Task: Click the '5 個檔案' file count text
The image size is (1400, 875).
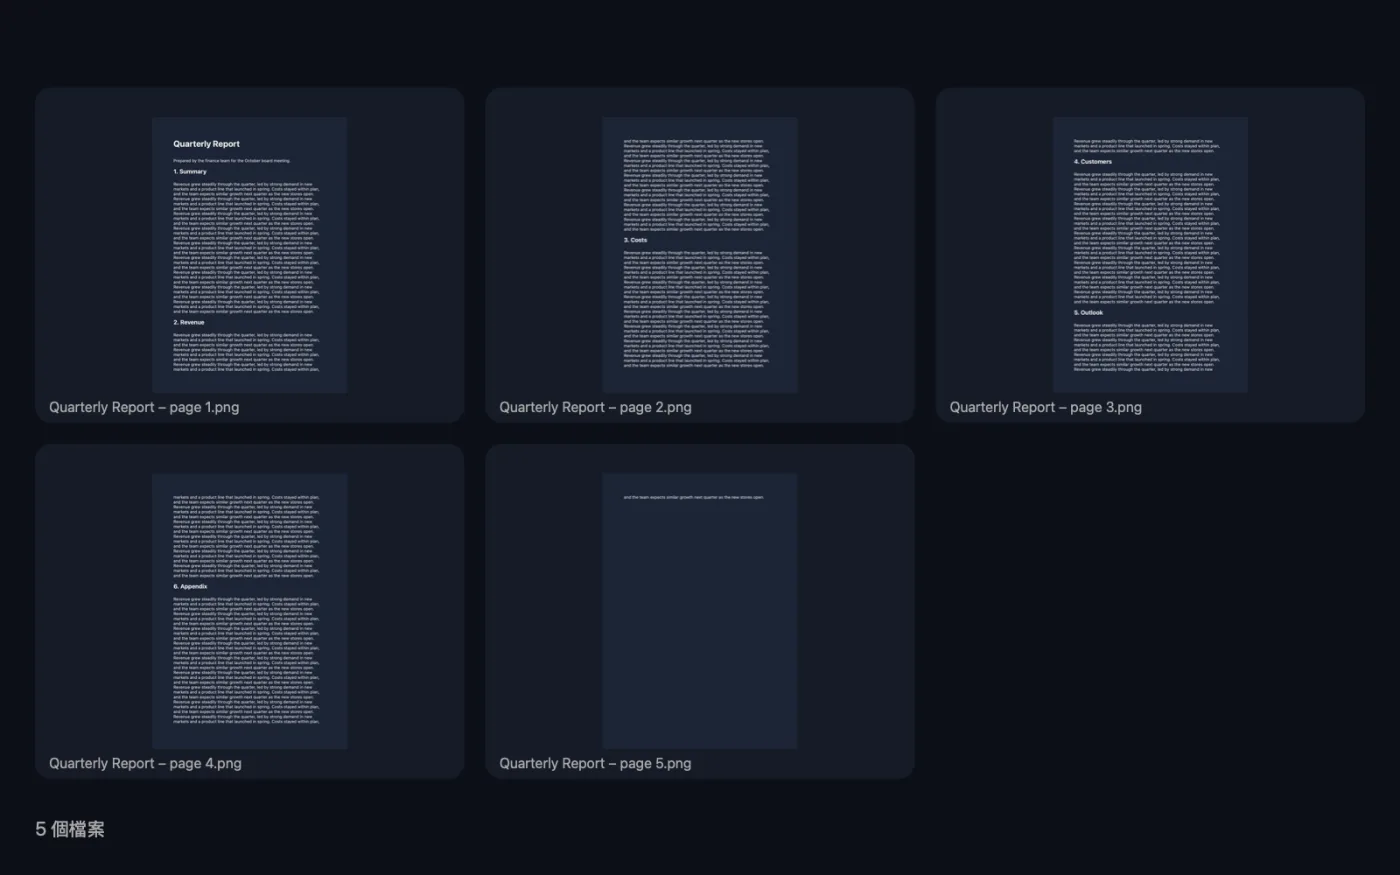Action: [70, 829]
